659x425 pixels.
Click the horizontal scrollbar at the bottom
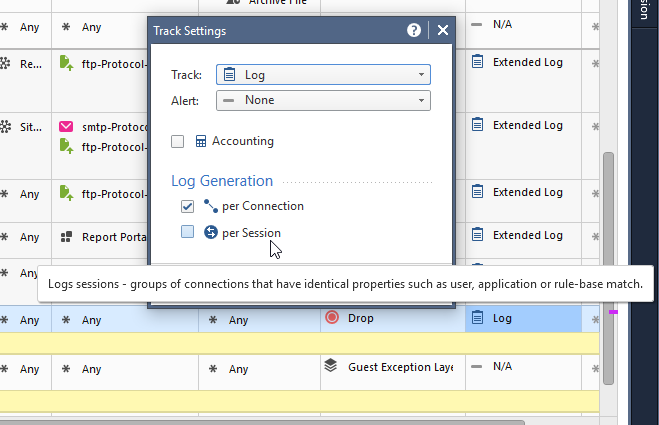tap(261, 422)
